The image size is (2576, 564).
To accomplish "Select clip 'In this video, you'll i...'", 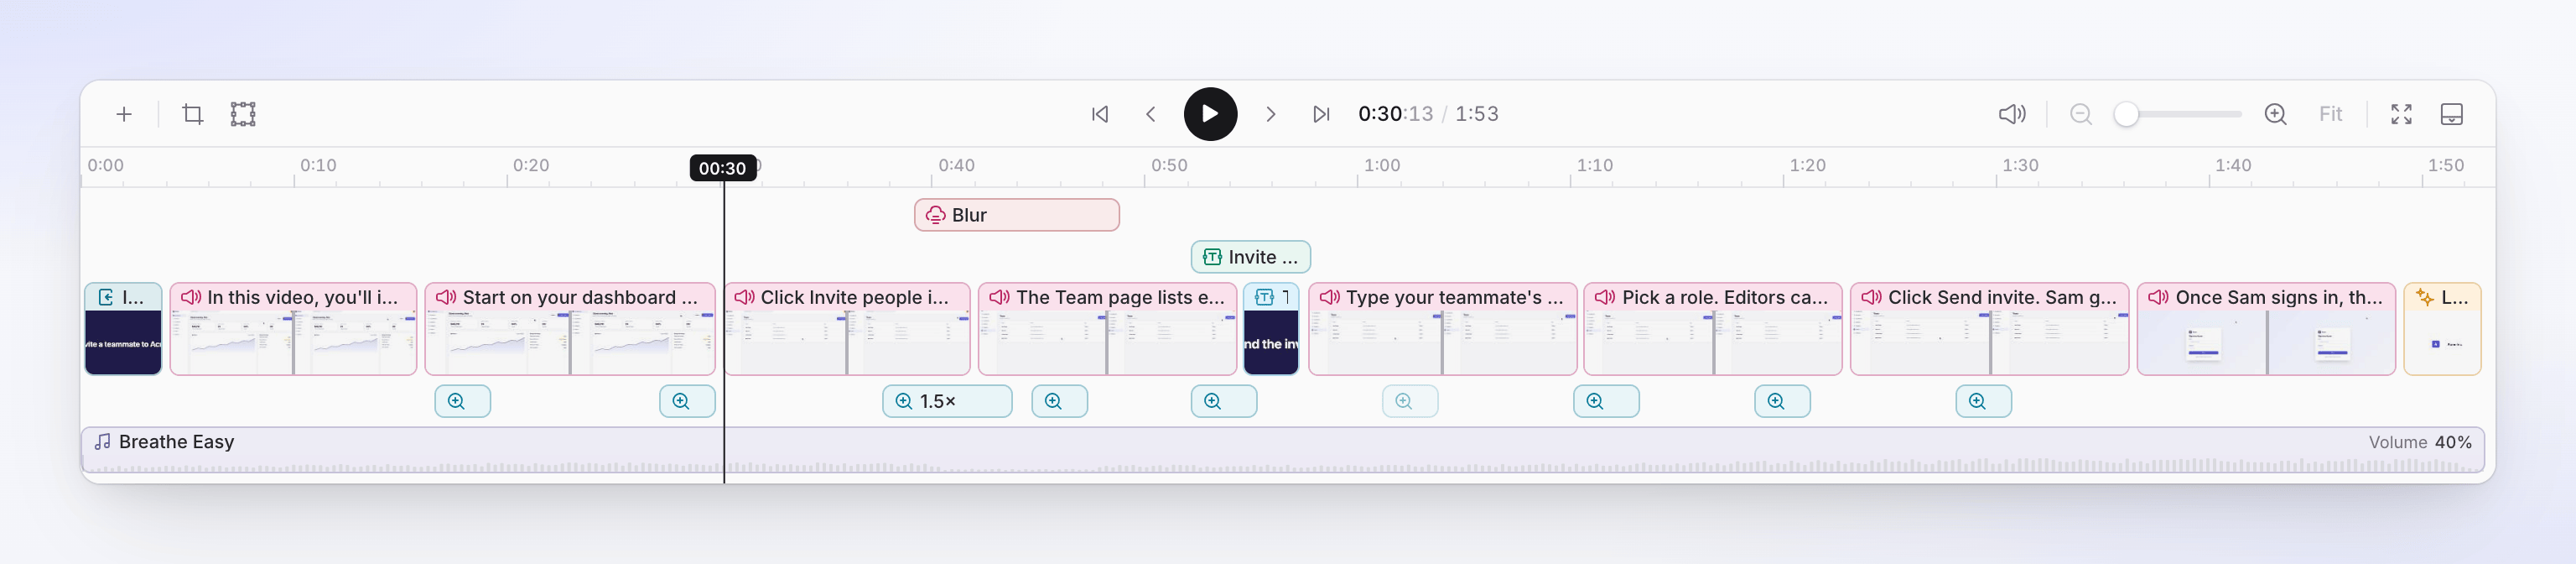I will 293,329.
